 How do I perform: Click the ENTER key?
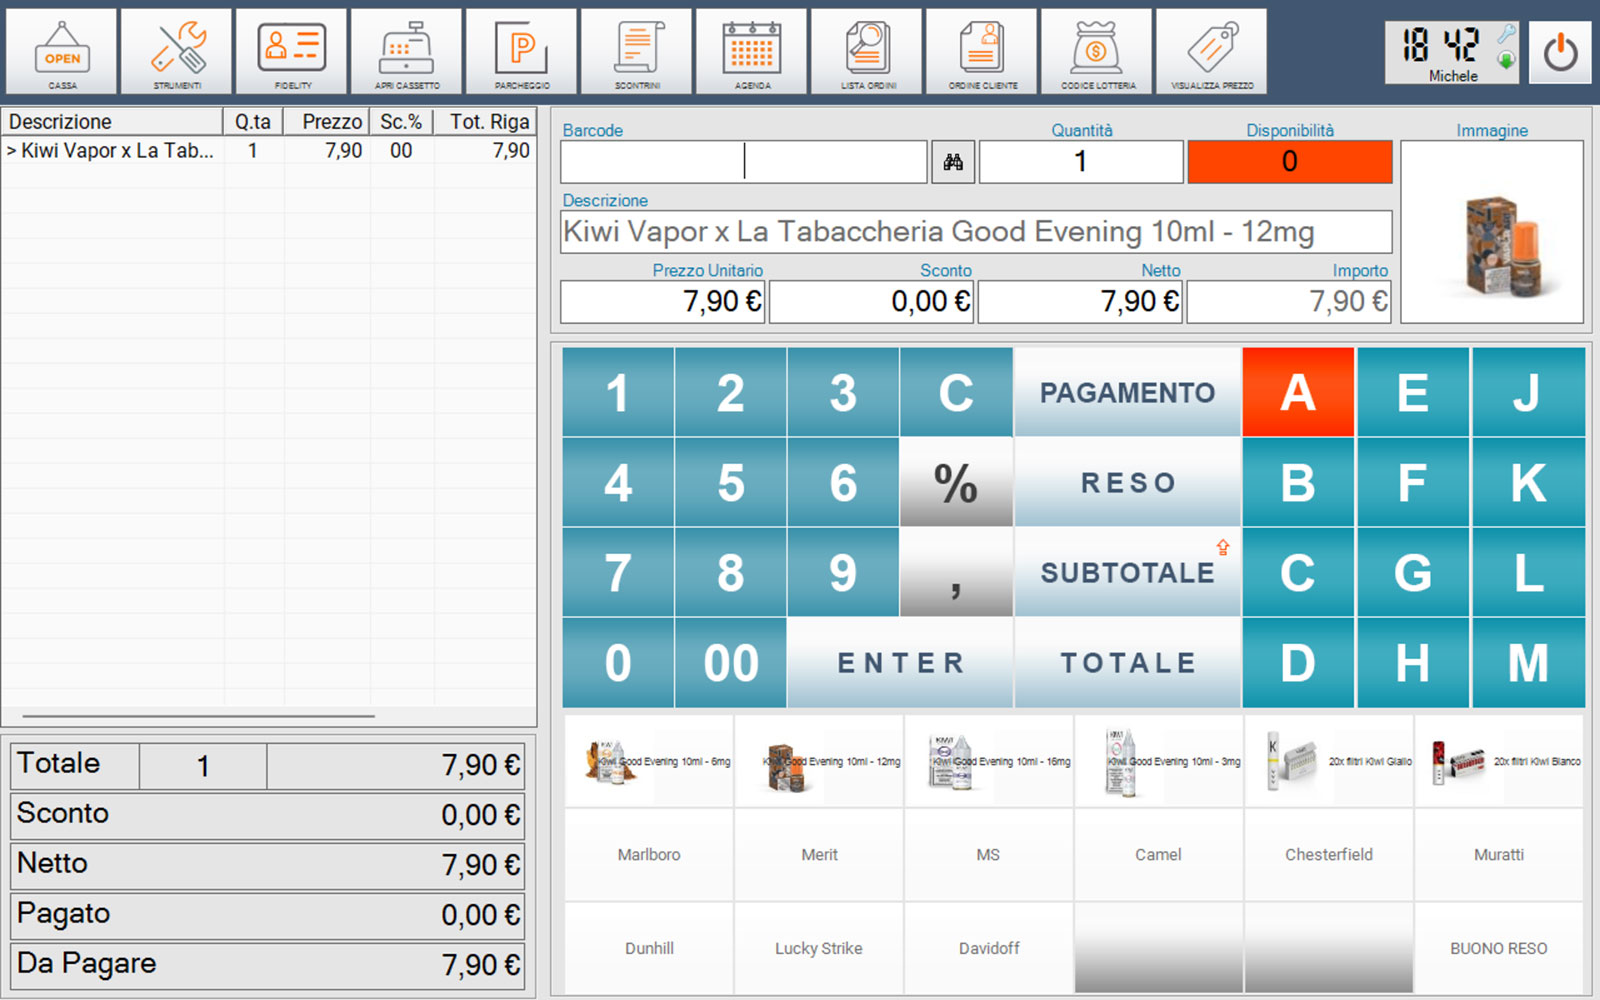point(900,662)
